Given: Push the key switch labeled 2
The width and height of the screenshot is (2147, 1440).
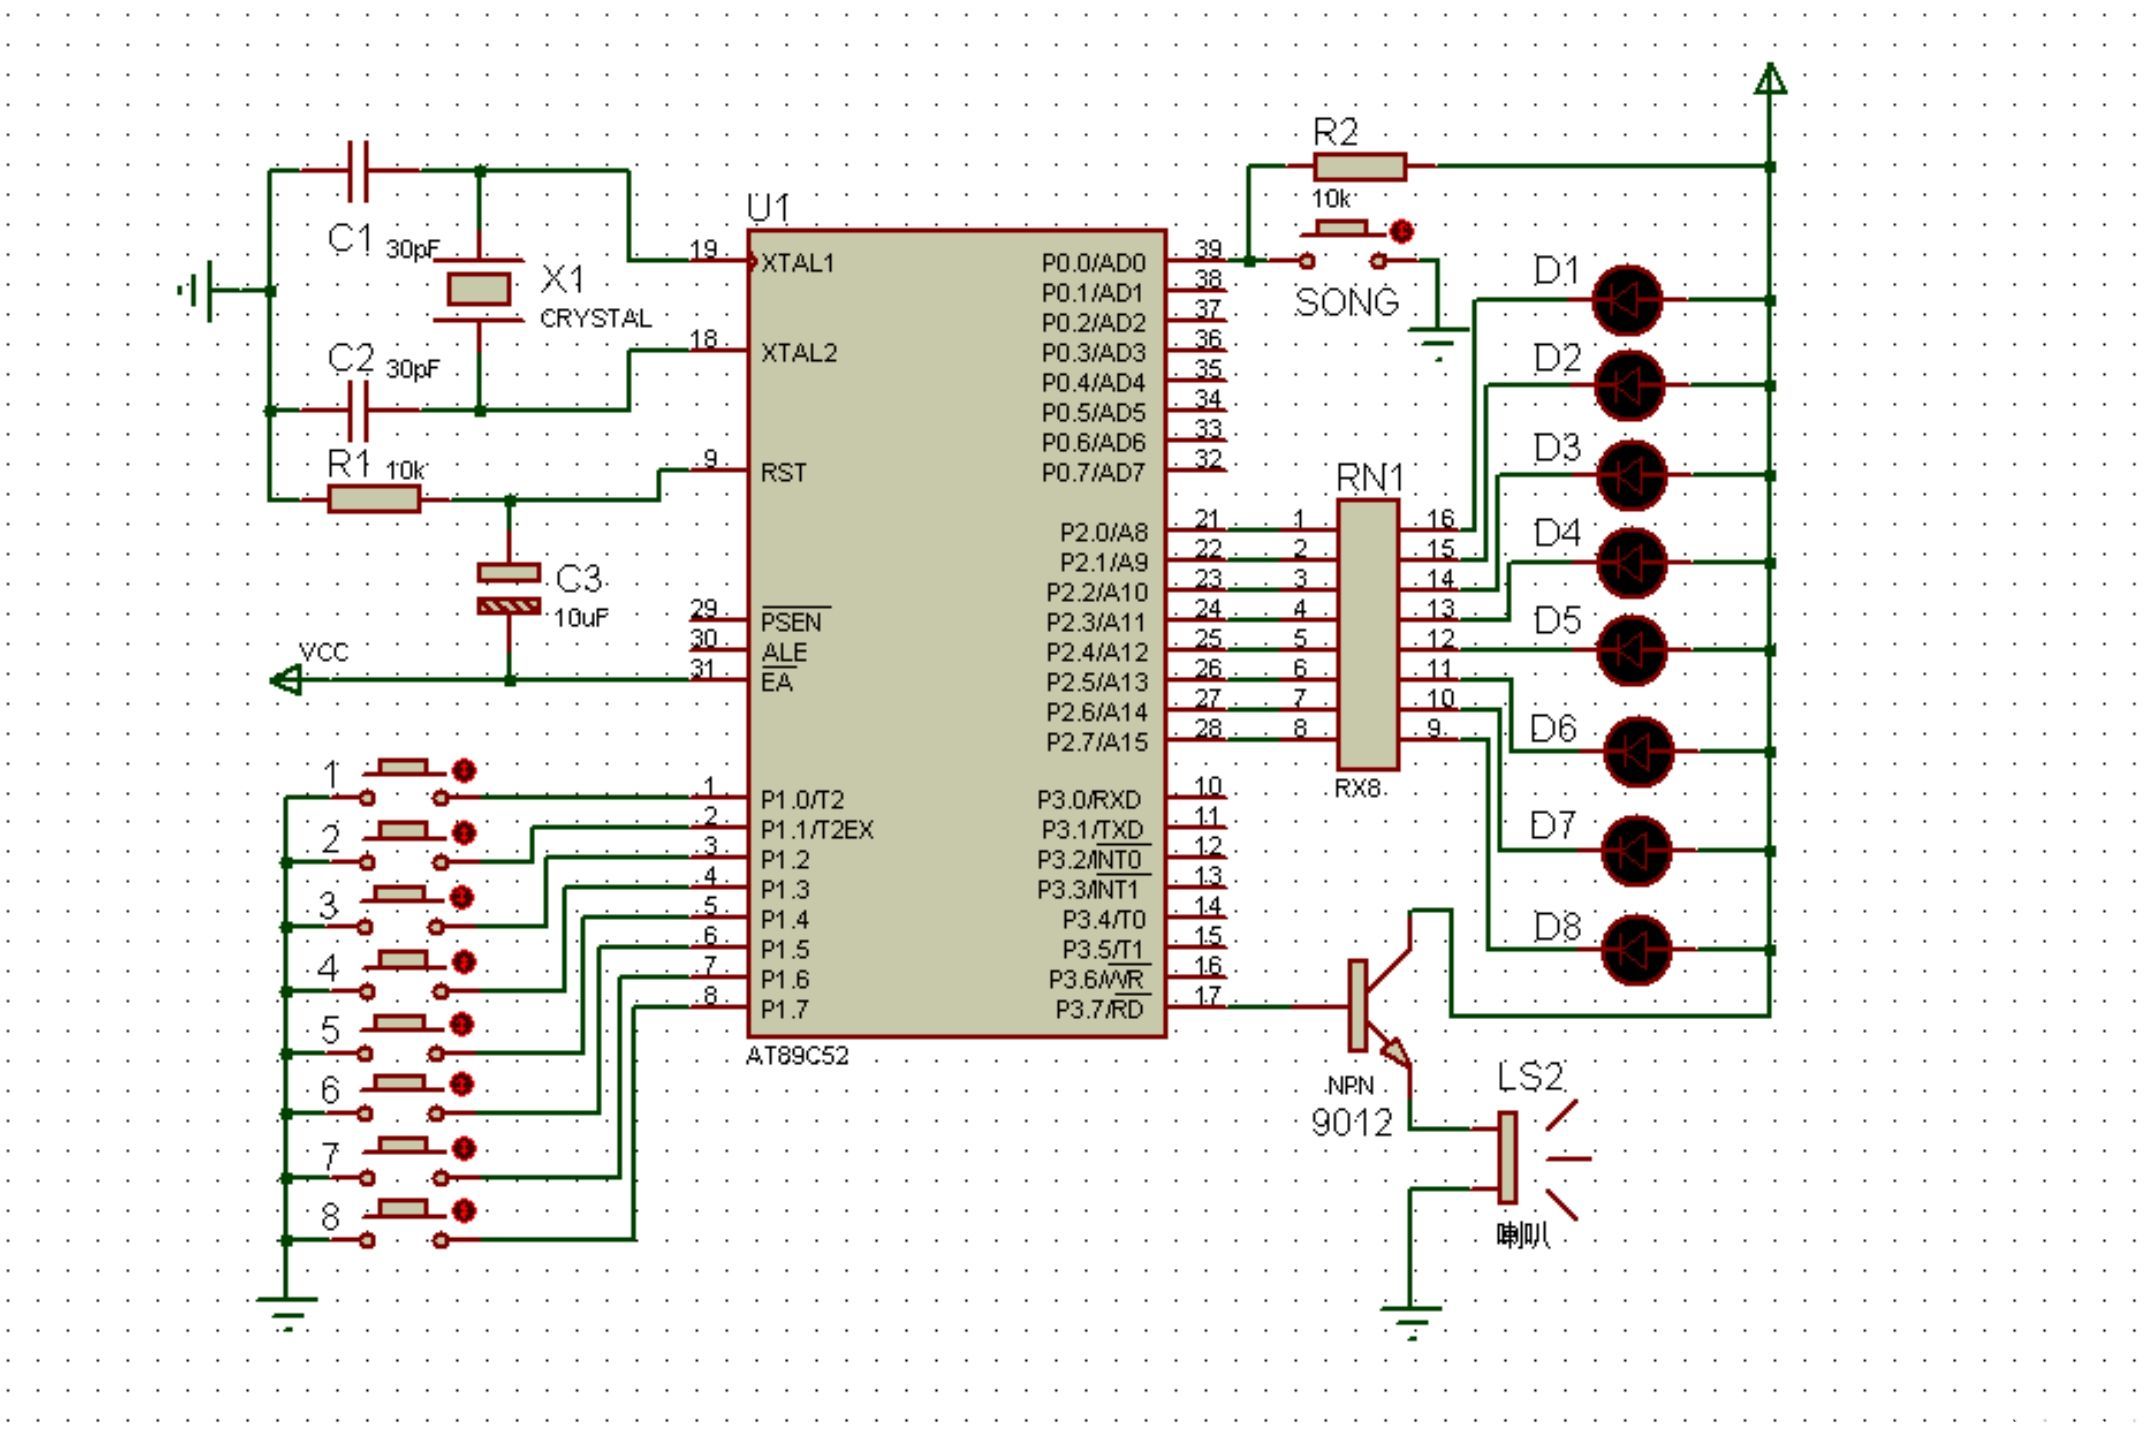Looking at the screenshot, I should [404, 831].
